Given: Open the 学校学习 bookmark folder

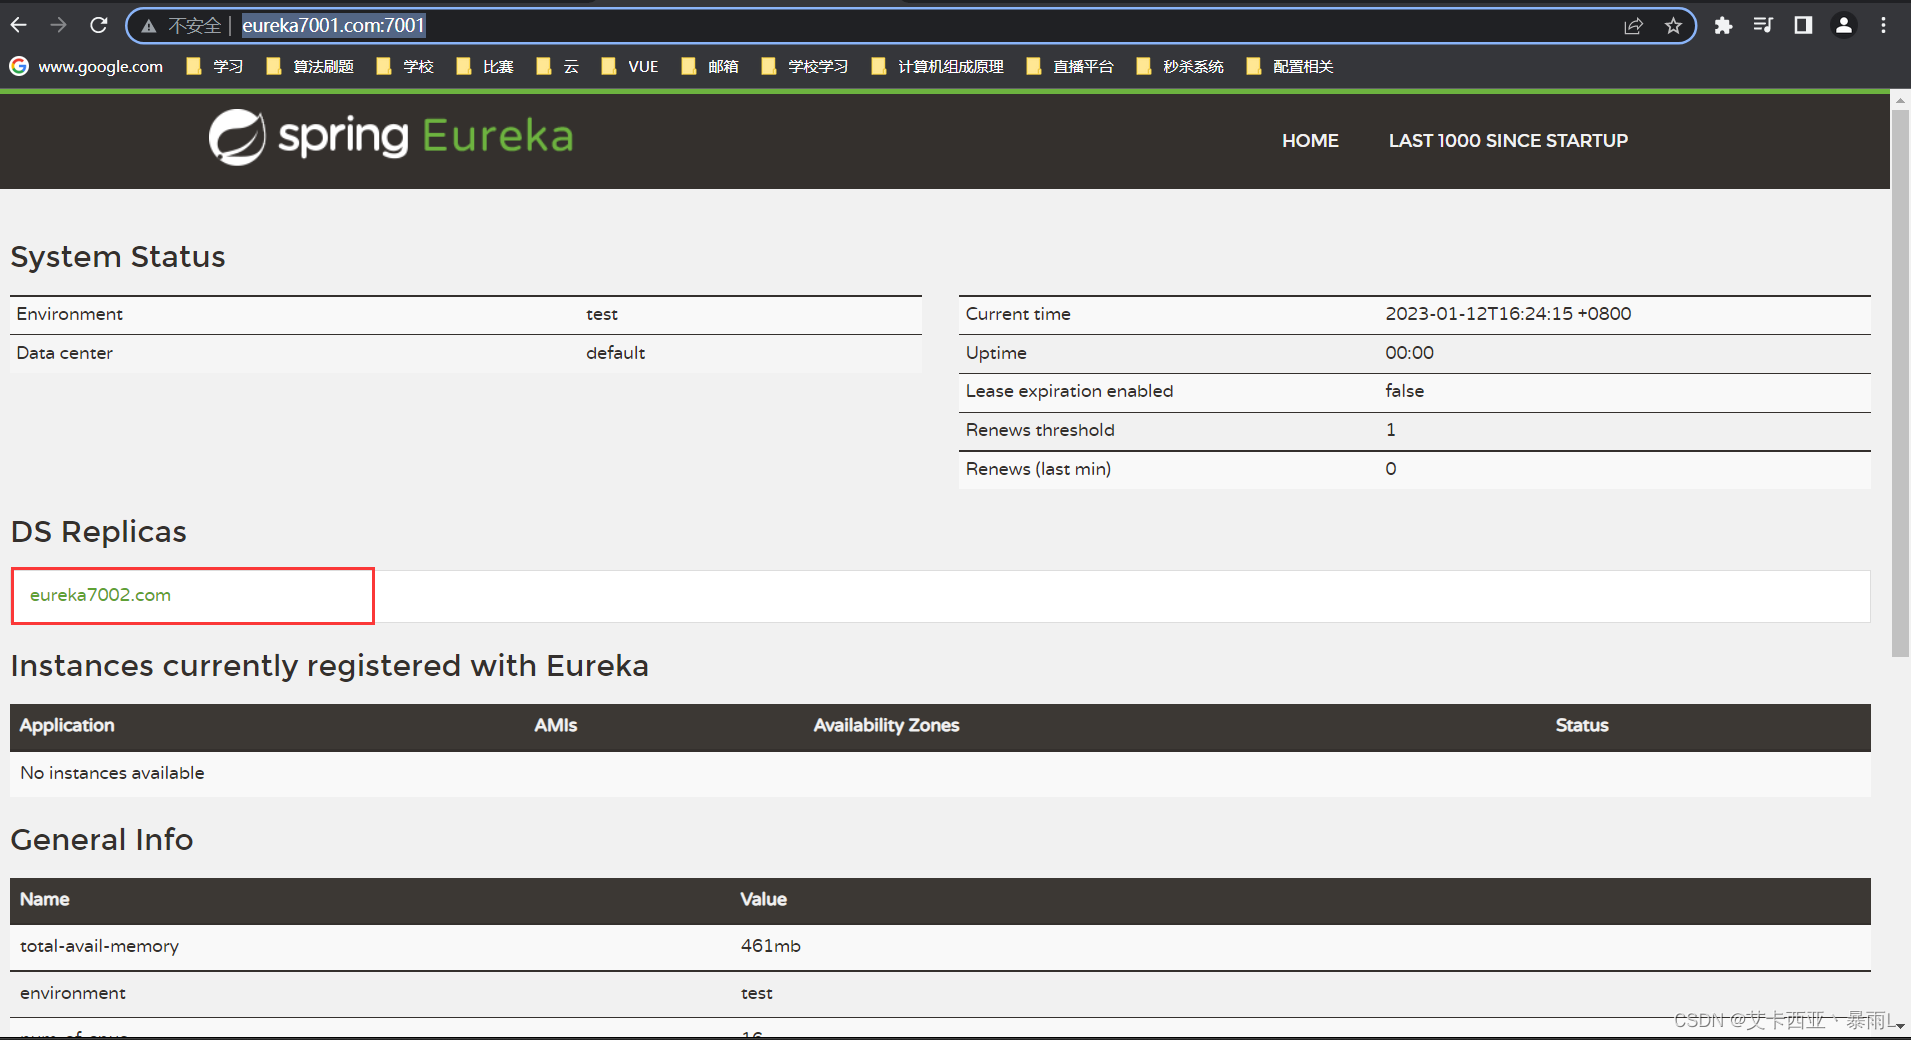Looking at the screenshot, I should (805, 66).
